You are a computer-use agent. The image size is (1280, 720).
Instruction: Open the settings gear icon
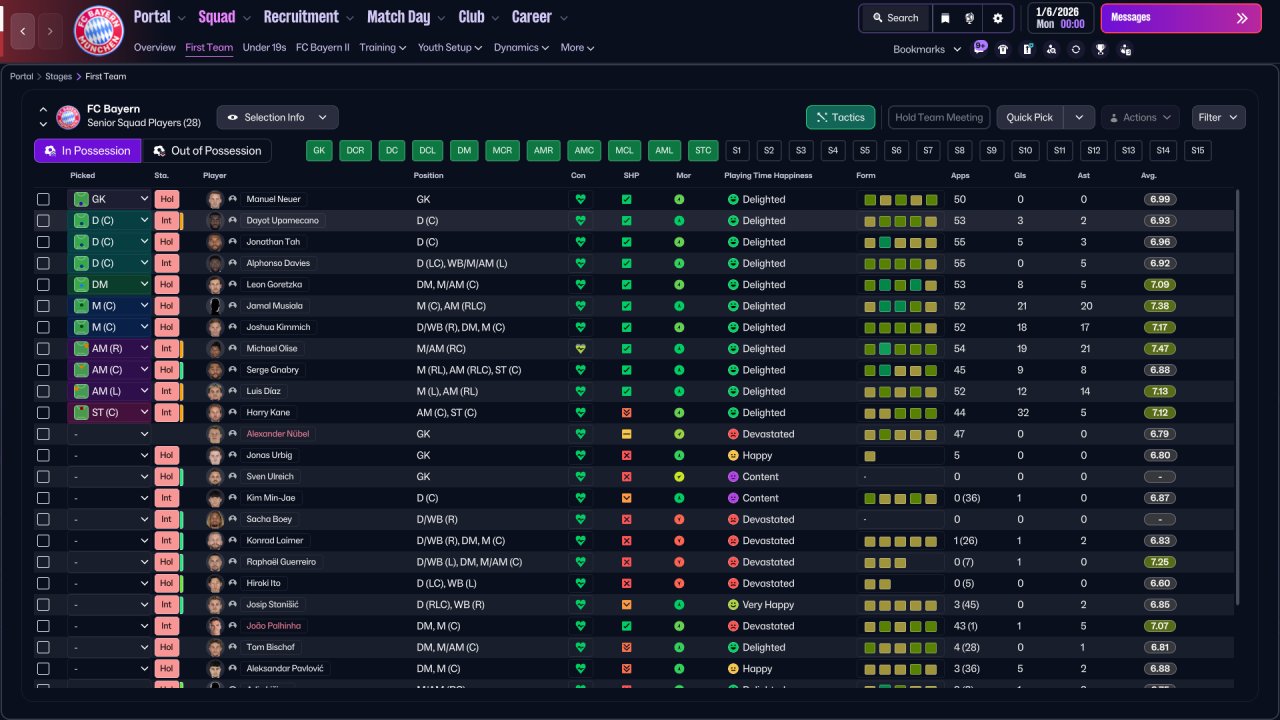click(x=997, y=18)
